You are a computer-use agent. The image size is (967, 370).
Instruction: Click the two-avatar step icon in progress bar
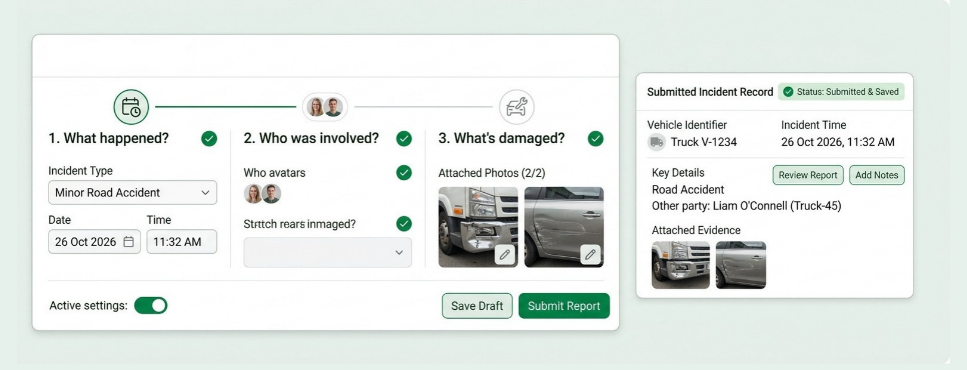[x=325, y=107]
